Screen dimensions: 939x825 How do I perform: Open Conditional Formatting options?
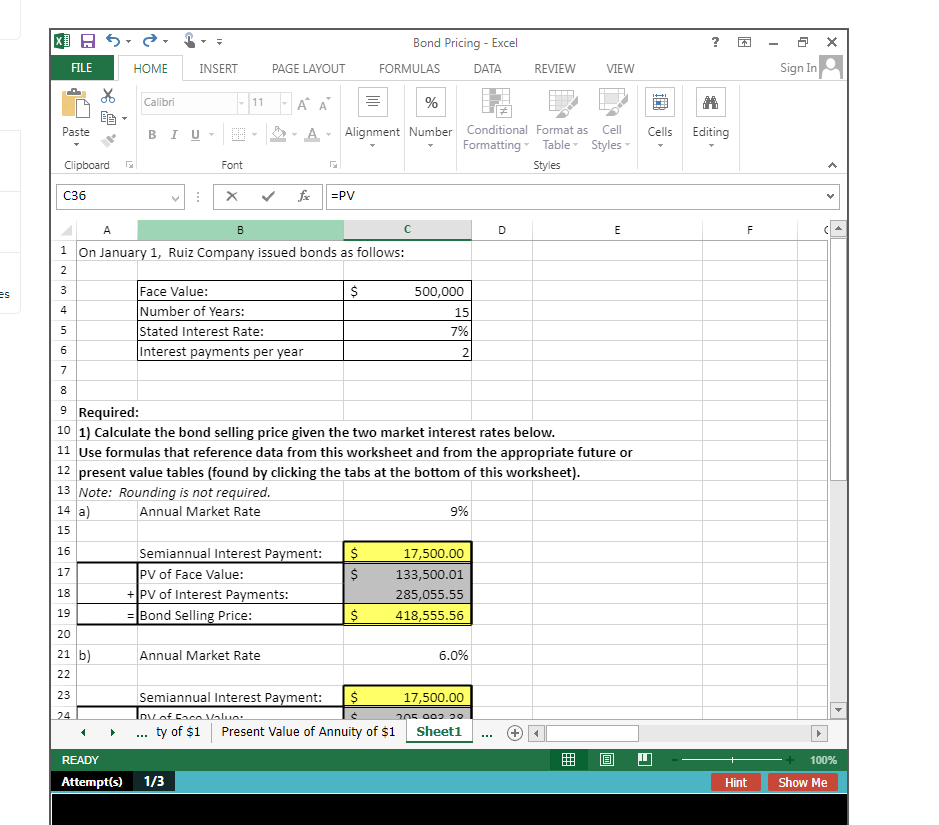[x=495, y=118]
